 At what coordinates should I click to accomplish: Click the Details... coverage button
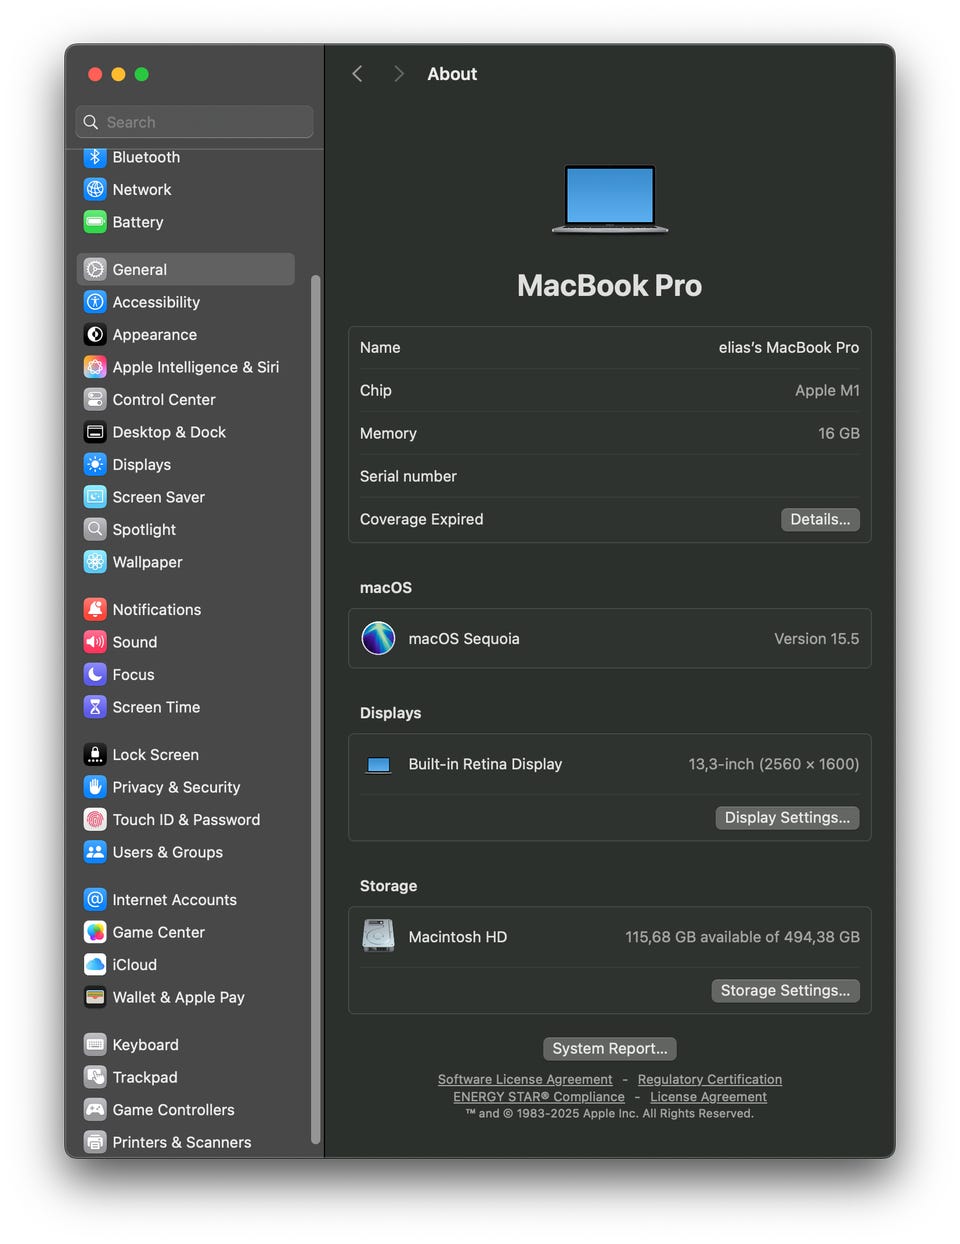pyautogui.click(x=820, y=519)
